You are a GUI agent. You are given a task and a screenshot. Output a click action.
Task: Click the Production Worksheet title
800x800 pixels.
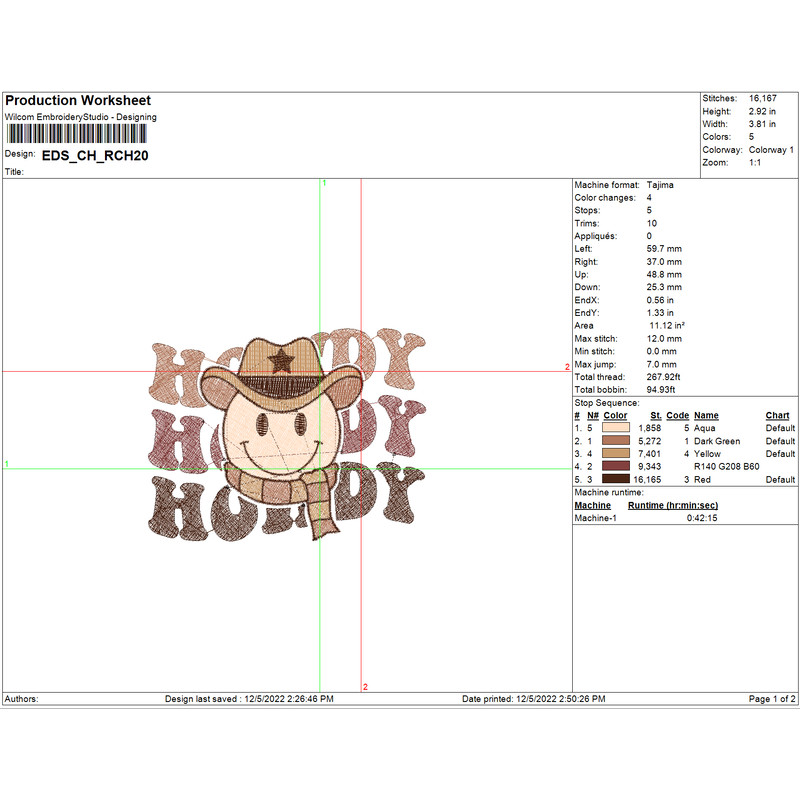(x=78, y=101)
